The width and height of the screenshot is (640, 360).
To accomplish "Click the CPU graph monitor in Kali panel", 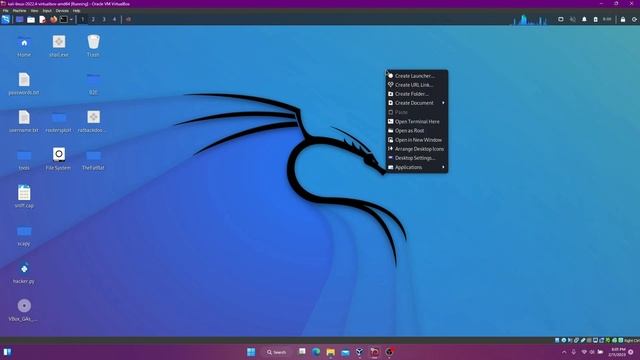I will click(x=530, y=20).
